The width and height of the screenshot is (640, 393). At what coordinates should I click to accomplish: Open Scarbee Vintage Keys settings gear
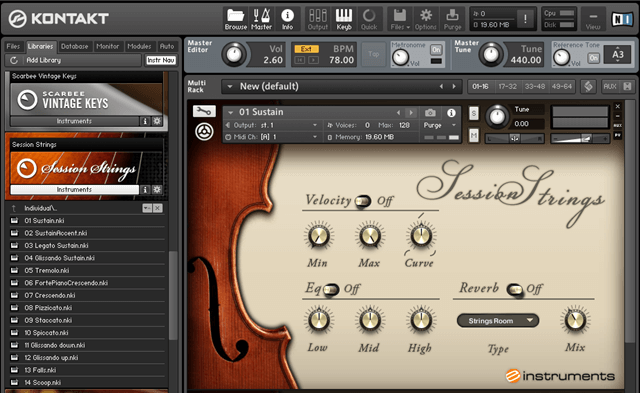[x=157, y=121]
